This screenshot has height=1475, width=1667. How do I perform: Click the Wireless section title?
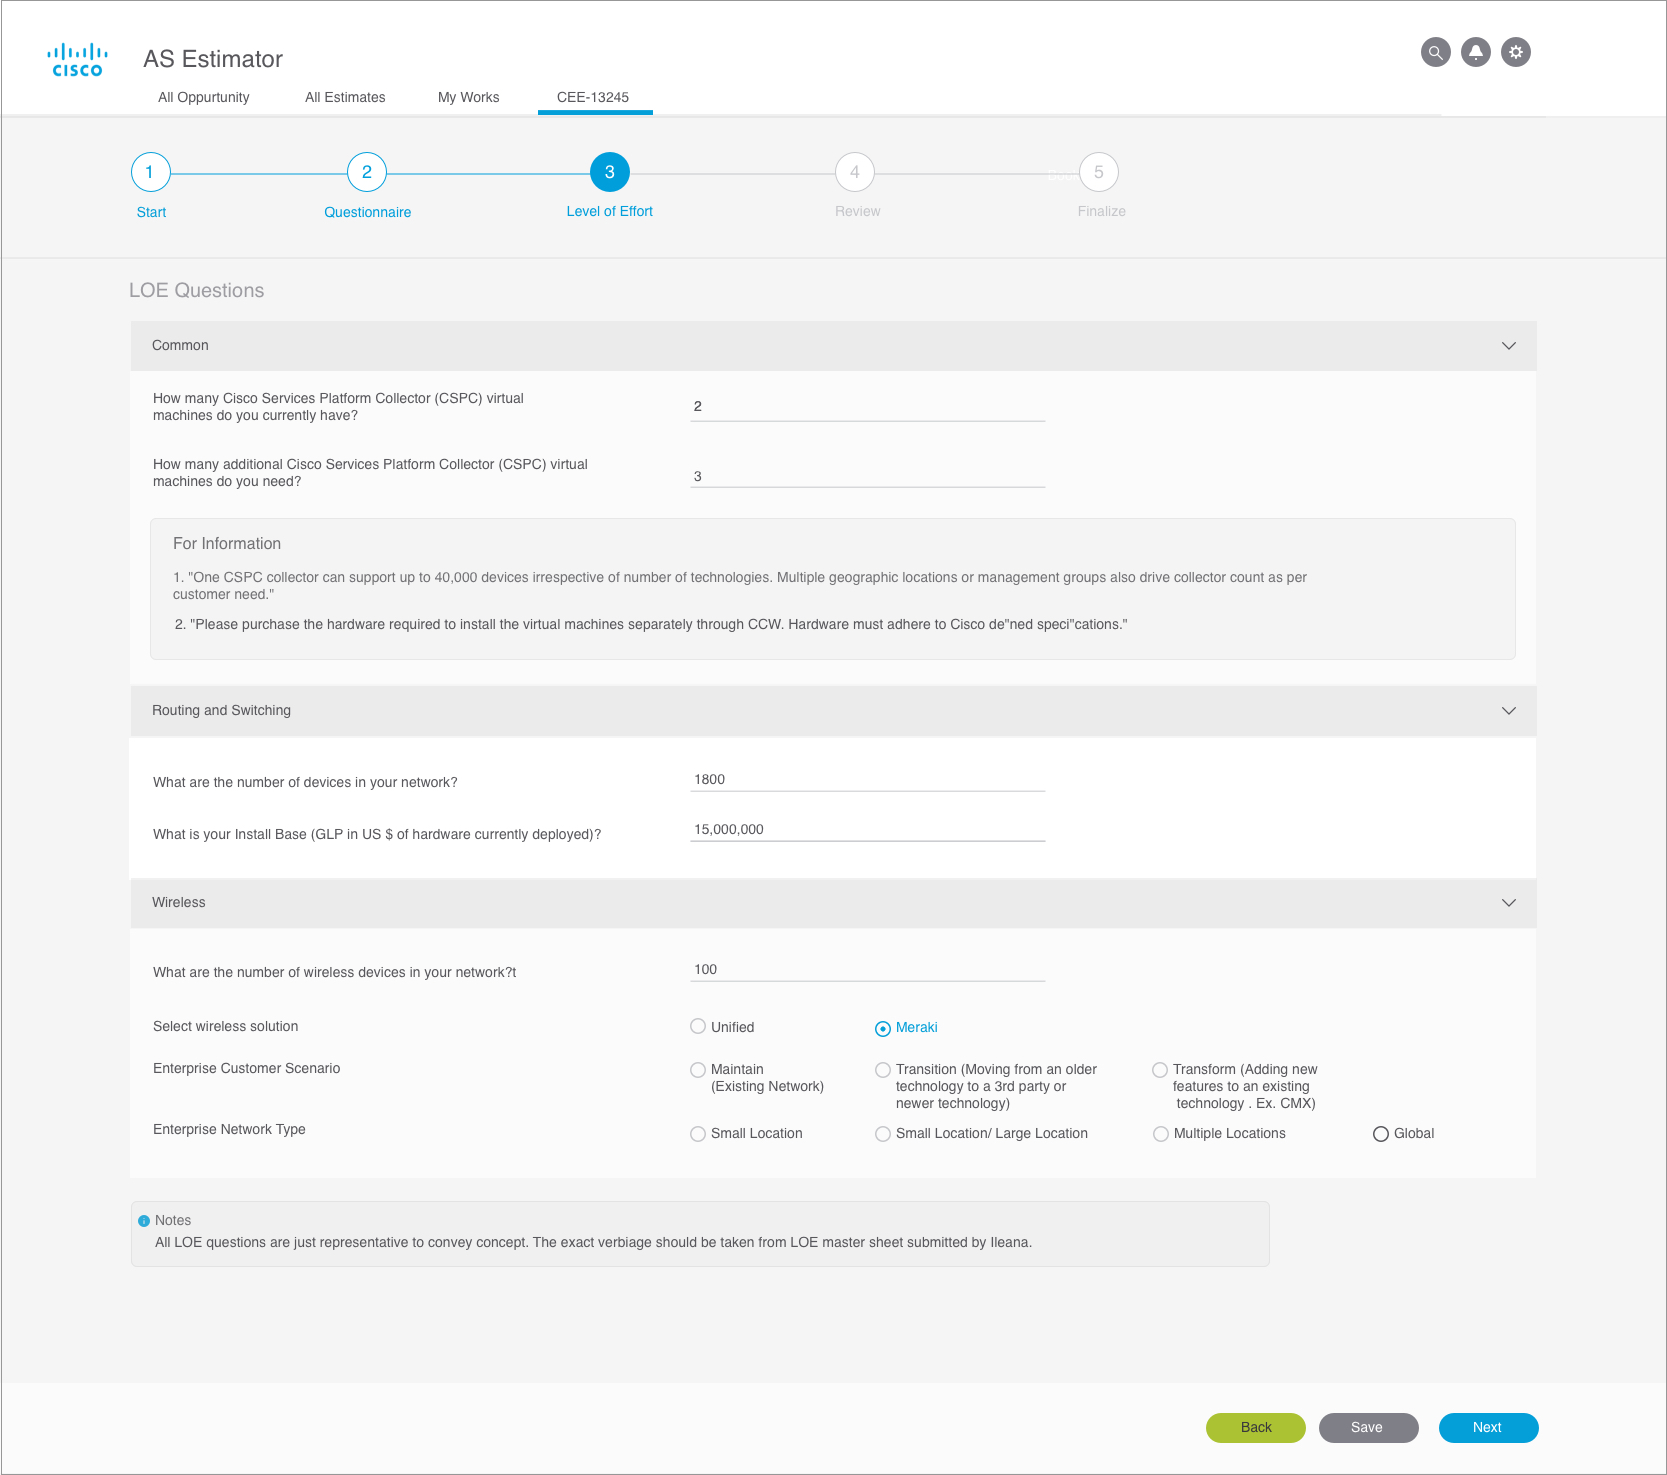[x=179, y=903]
